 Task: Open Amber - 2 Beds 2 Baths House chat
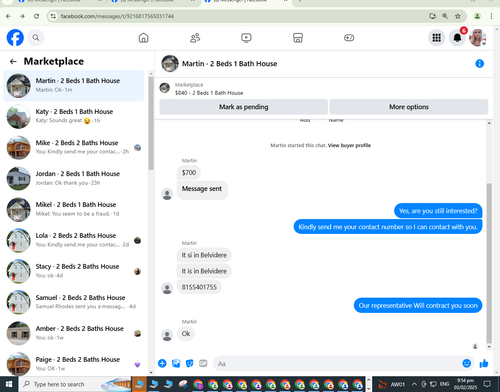tap(74, 333)
